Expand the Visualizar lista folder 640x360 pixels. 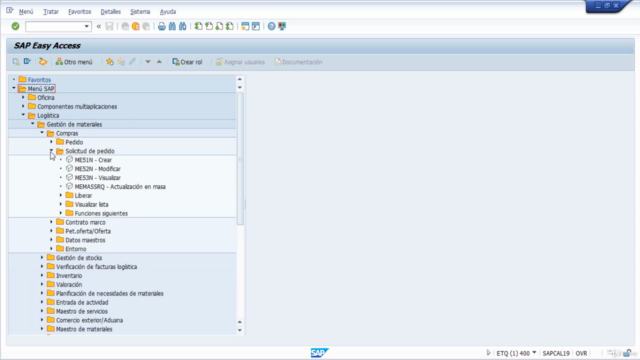[x=61, y=204]
